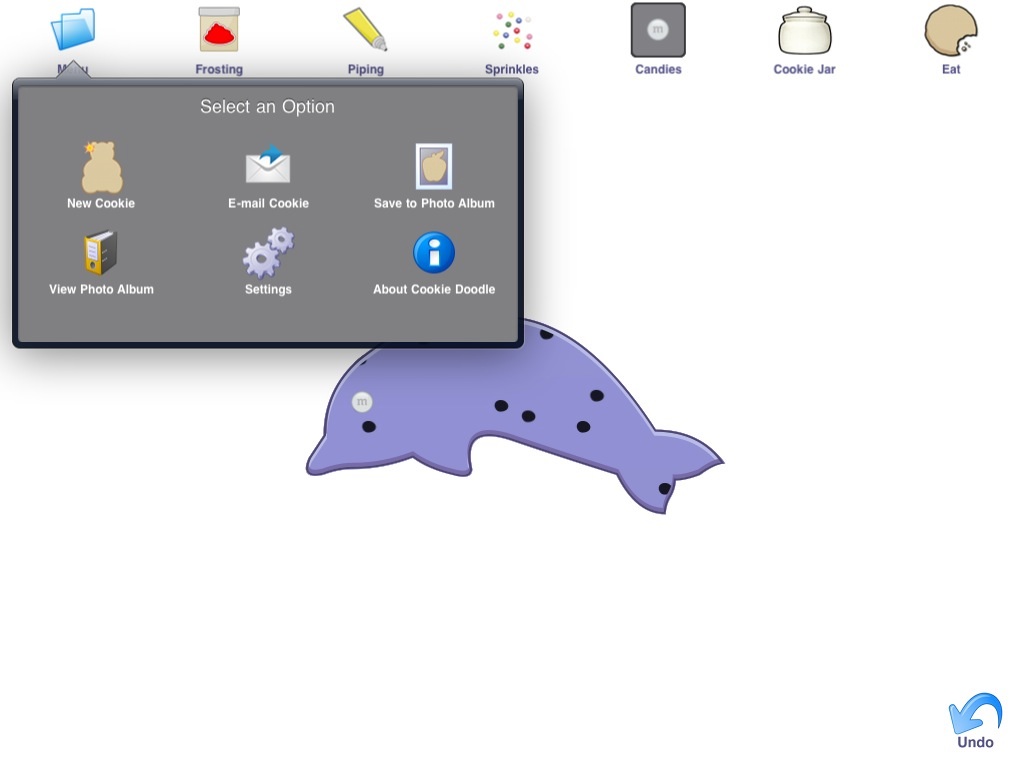
Task: Open the Cookie Jar
Action: point(805,30)
